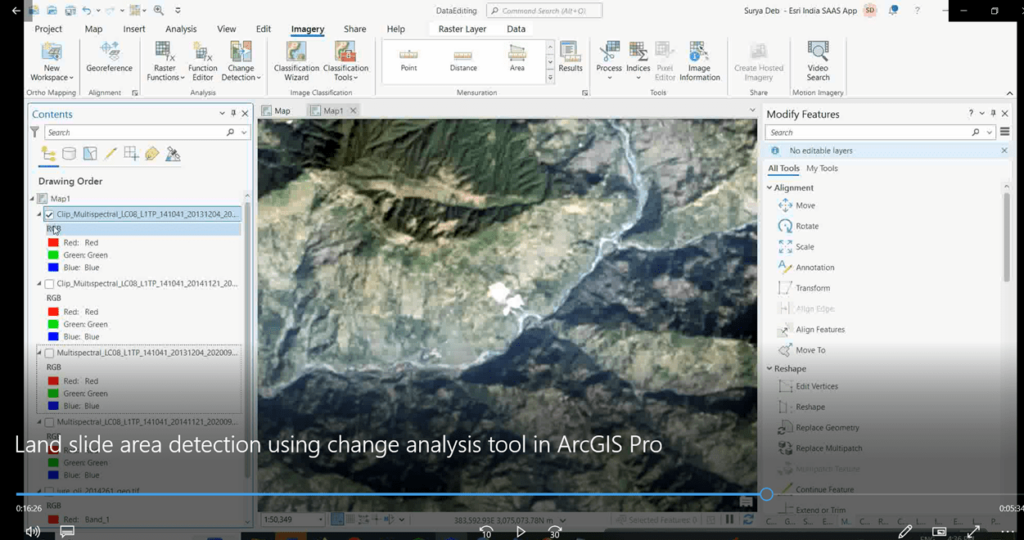Viewport: 1024px width, 540px height.
Task: Click the video volume speaker icon
Action: 32,532
